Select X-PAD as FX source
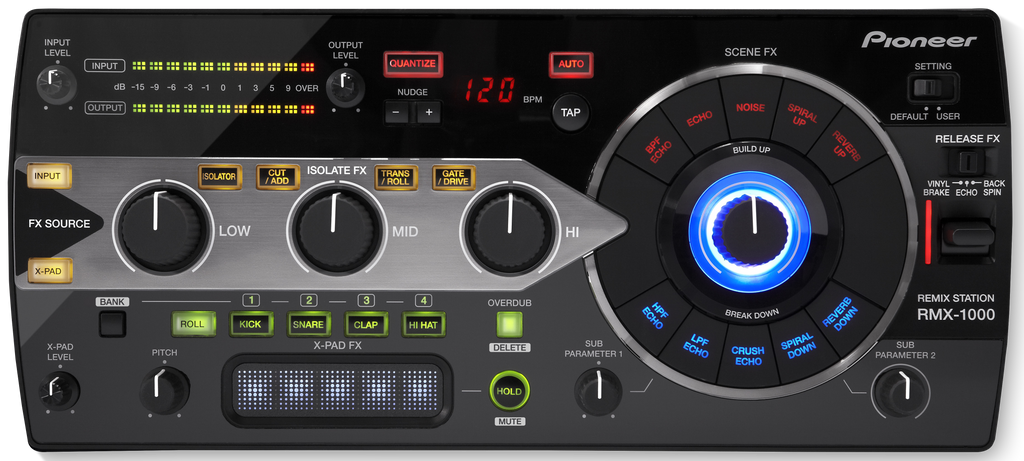1024x461 pixels. coord(49,270)
